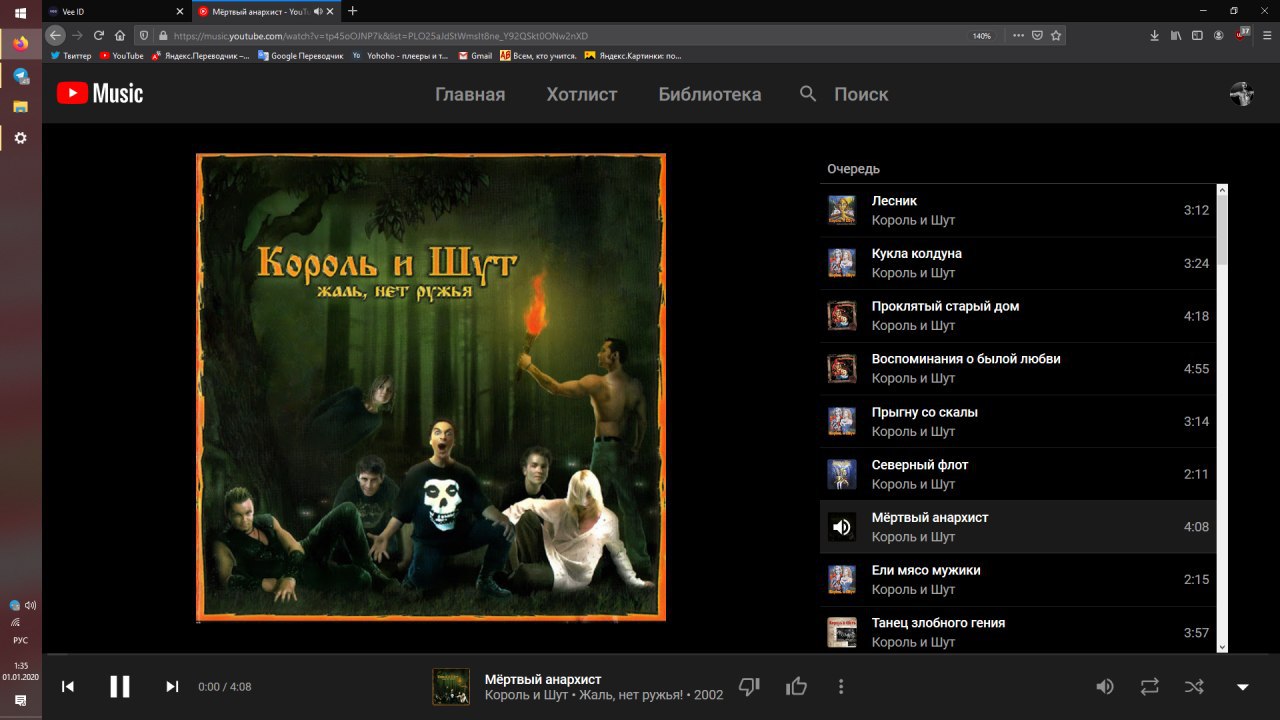Screen dimensions: 1280x720
Task: Play Кукла колдуна from the queue
Action: (1017, 263)
